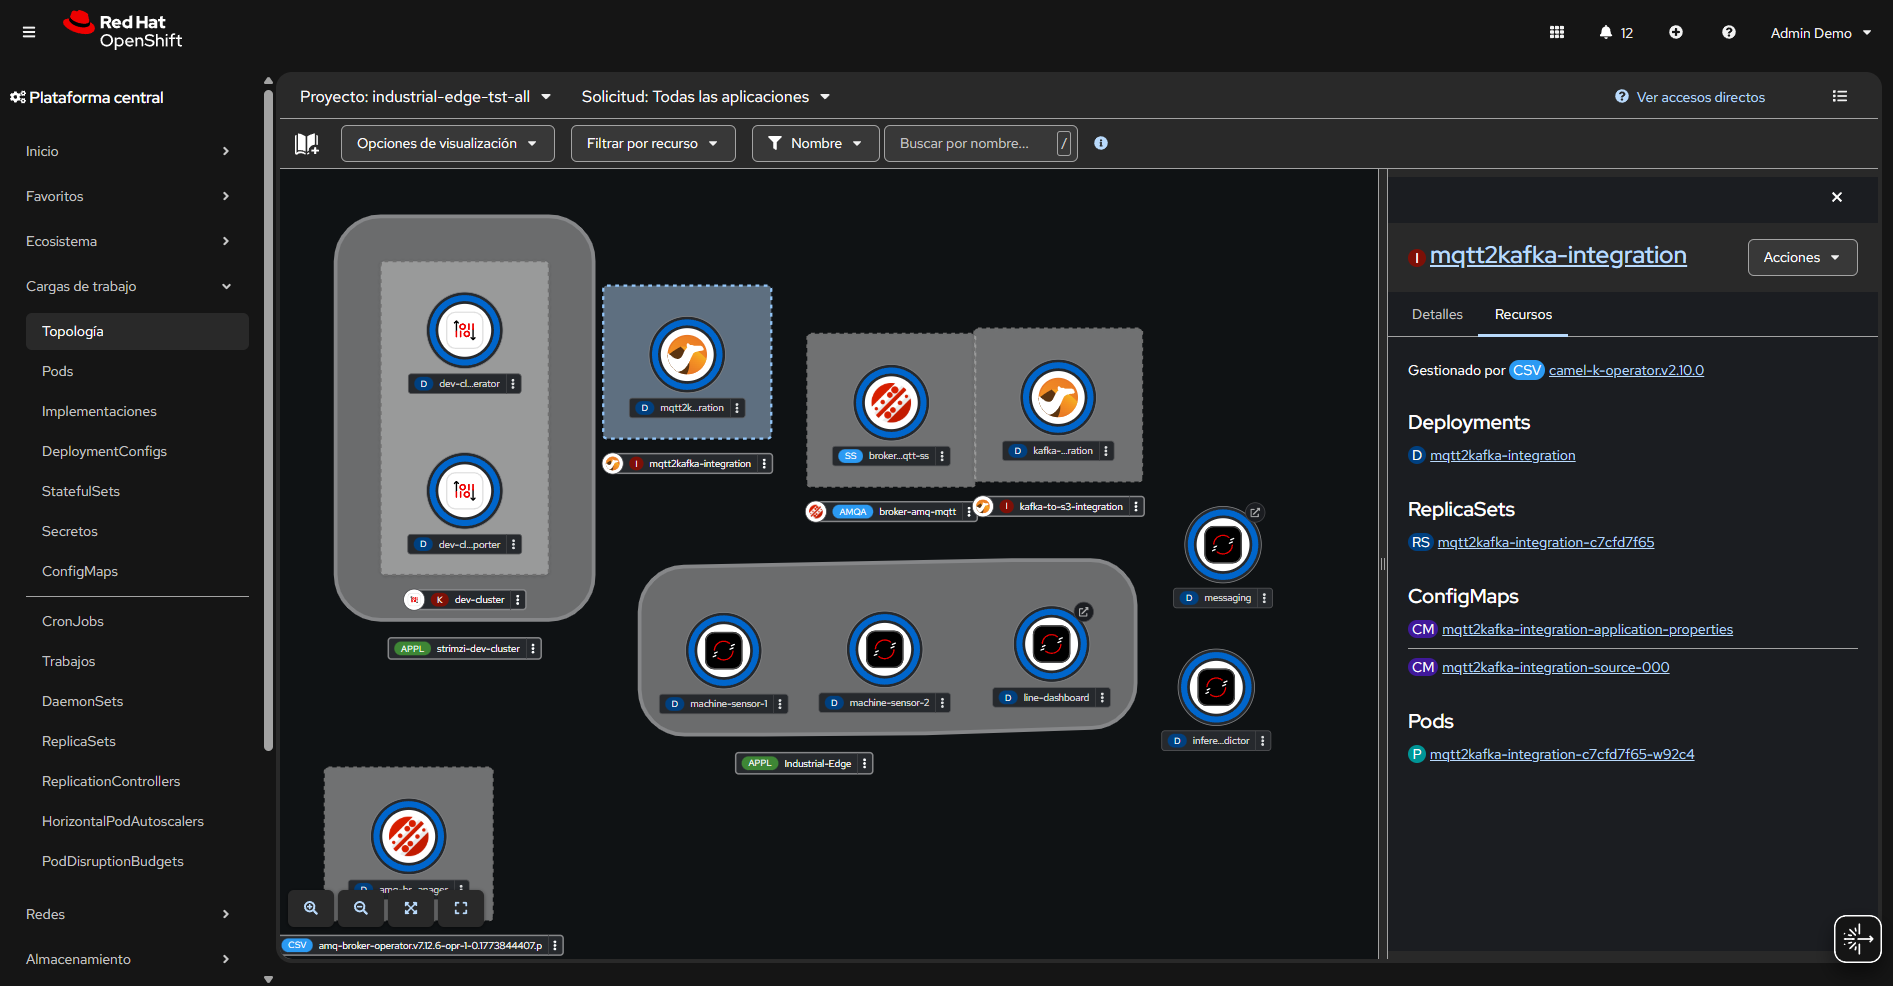Image resolution: width=1893 pixels, height=986 pixels.
Task: Select the dev-cl..porter deployment node
Action: point(465,491)
